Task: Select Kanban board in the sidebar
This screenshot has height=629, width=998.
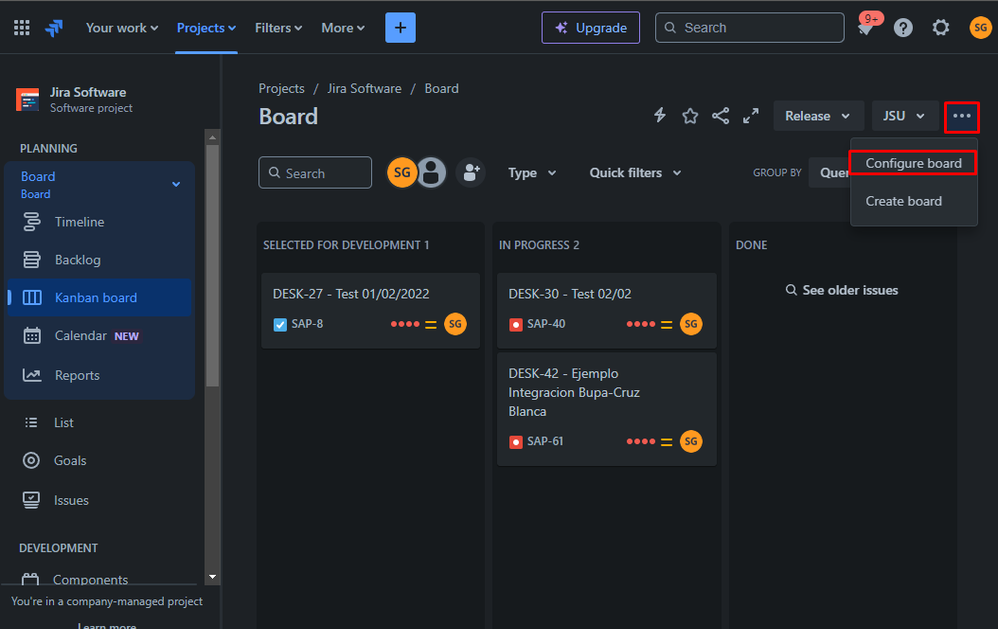Action: (99, 297)
